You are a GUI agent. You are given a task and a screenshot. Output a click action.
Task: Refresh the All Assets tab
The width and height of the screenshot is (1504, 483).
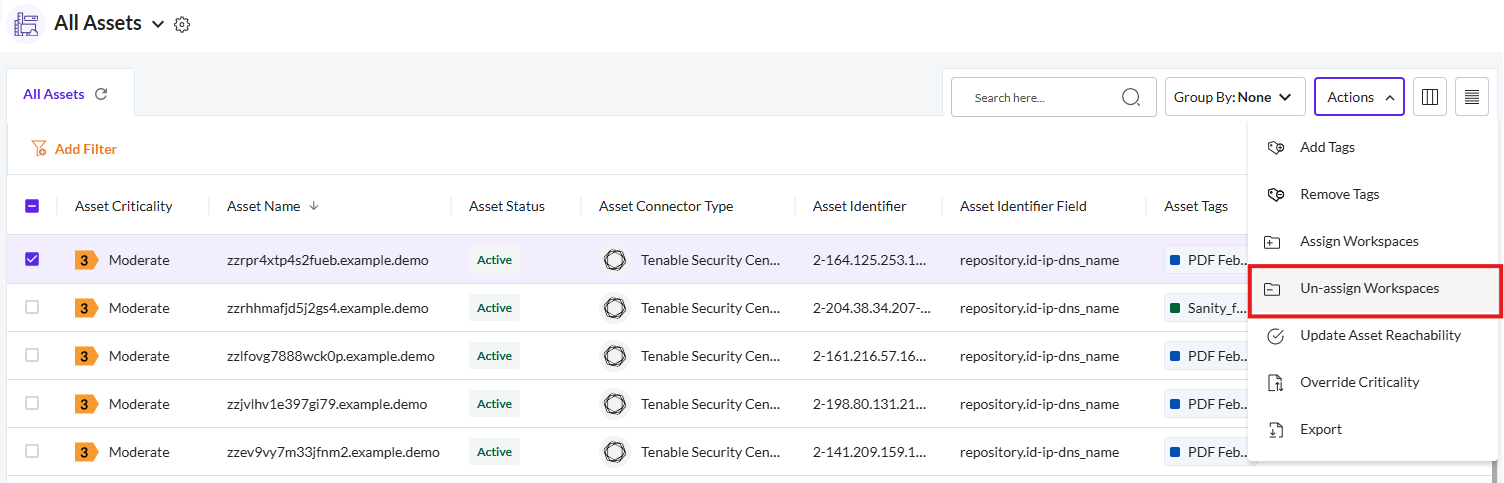101,94
